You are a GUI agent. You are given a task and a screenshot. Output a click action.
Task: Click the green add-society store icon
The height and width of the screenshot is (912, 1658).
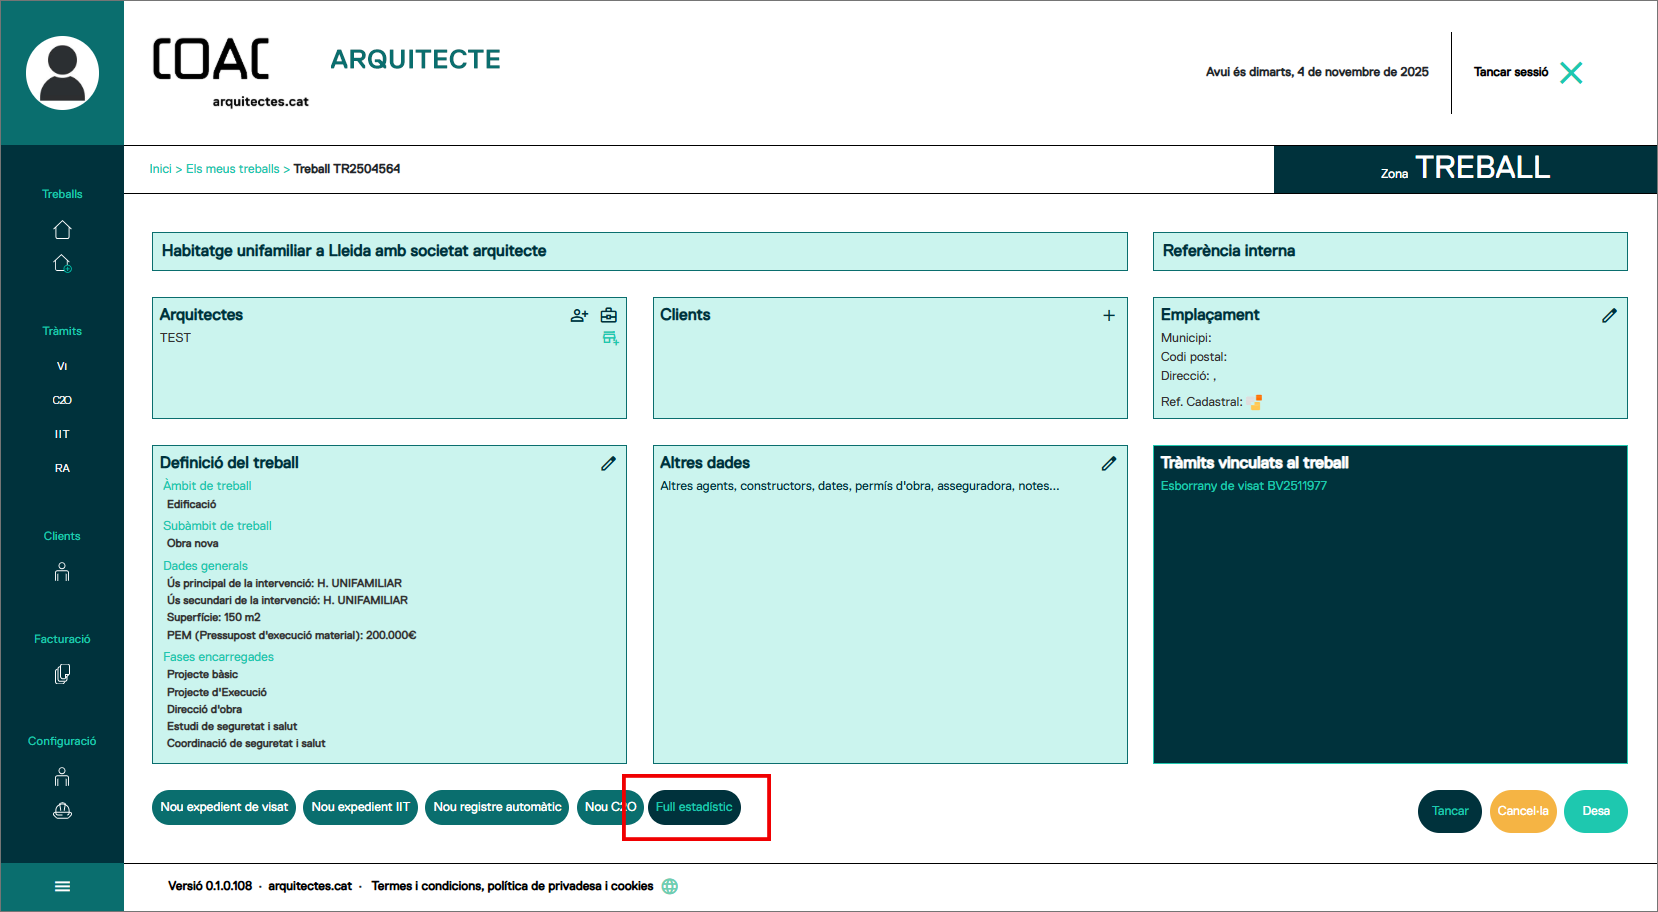610,339
